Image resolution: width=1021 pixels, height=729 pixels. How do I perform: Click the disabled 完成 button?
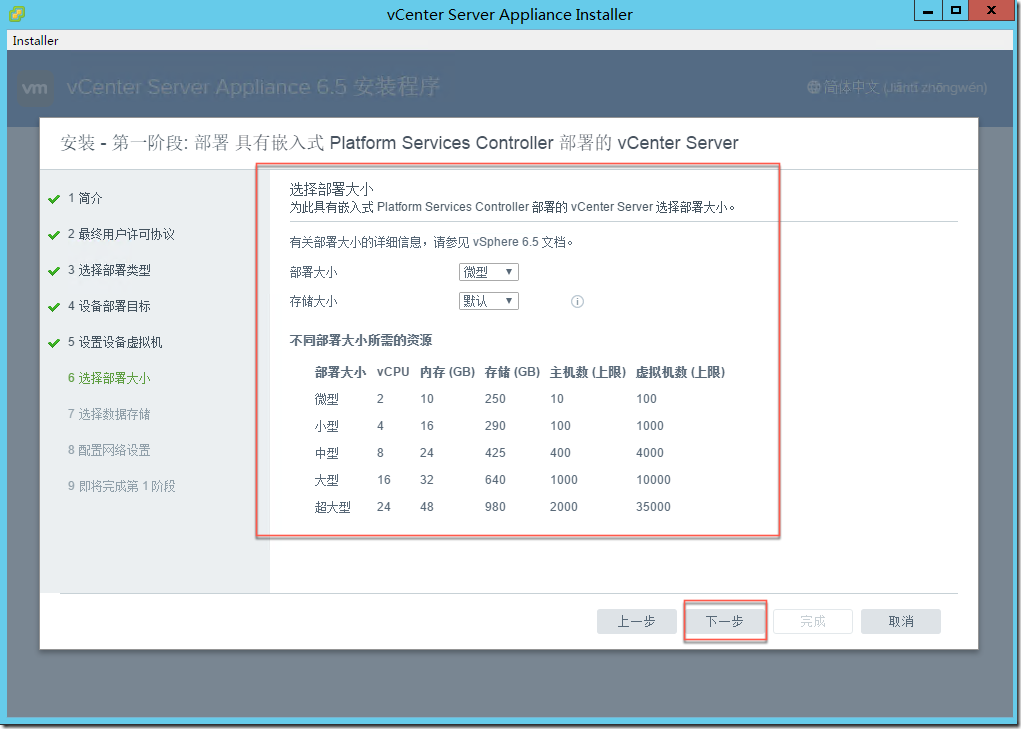(813, 622)
